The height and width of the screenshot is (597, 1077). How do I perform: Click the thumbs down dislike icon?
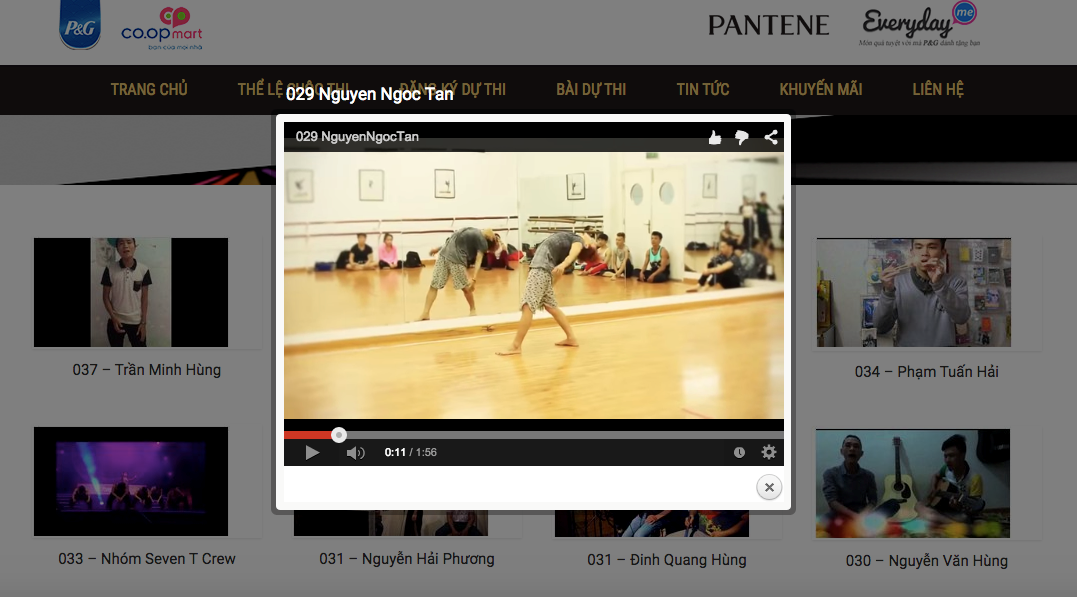742,138
